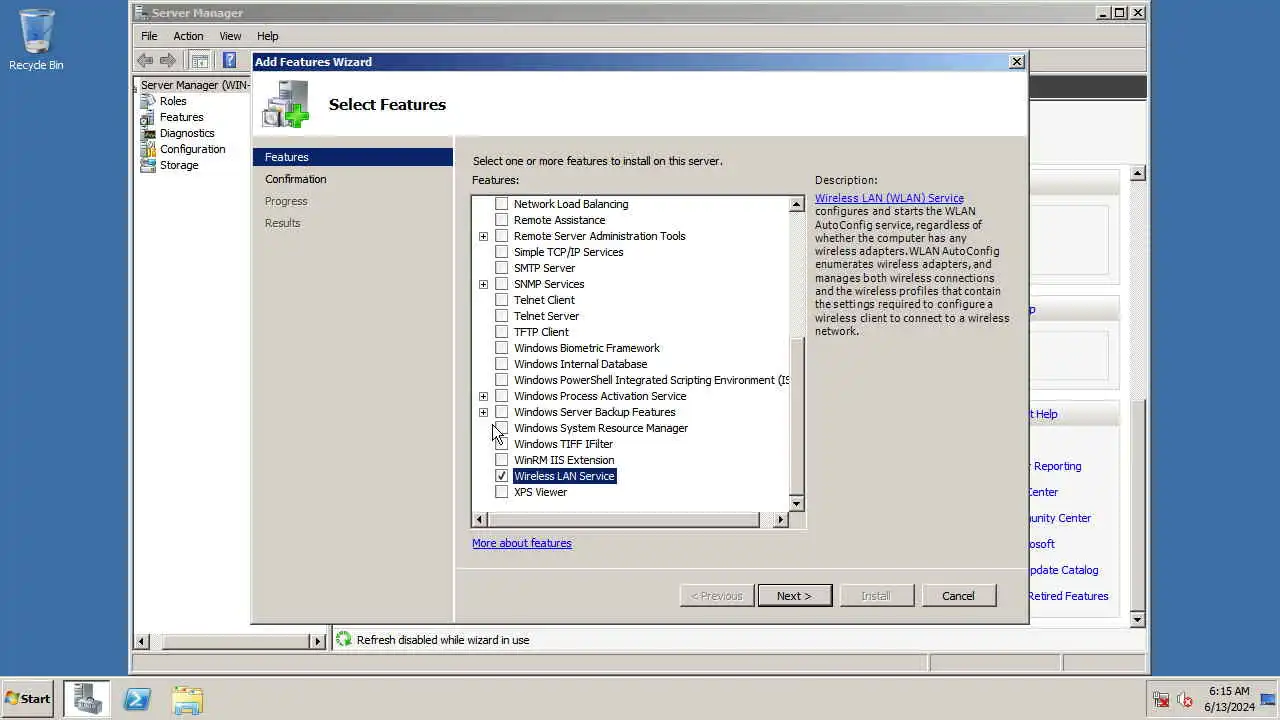Screen dimensions: 1280x720
Task: Click the Server Manager taskbar icon
Action: point(88,699)
